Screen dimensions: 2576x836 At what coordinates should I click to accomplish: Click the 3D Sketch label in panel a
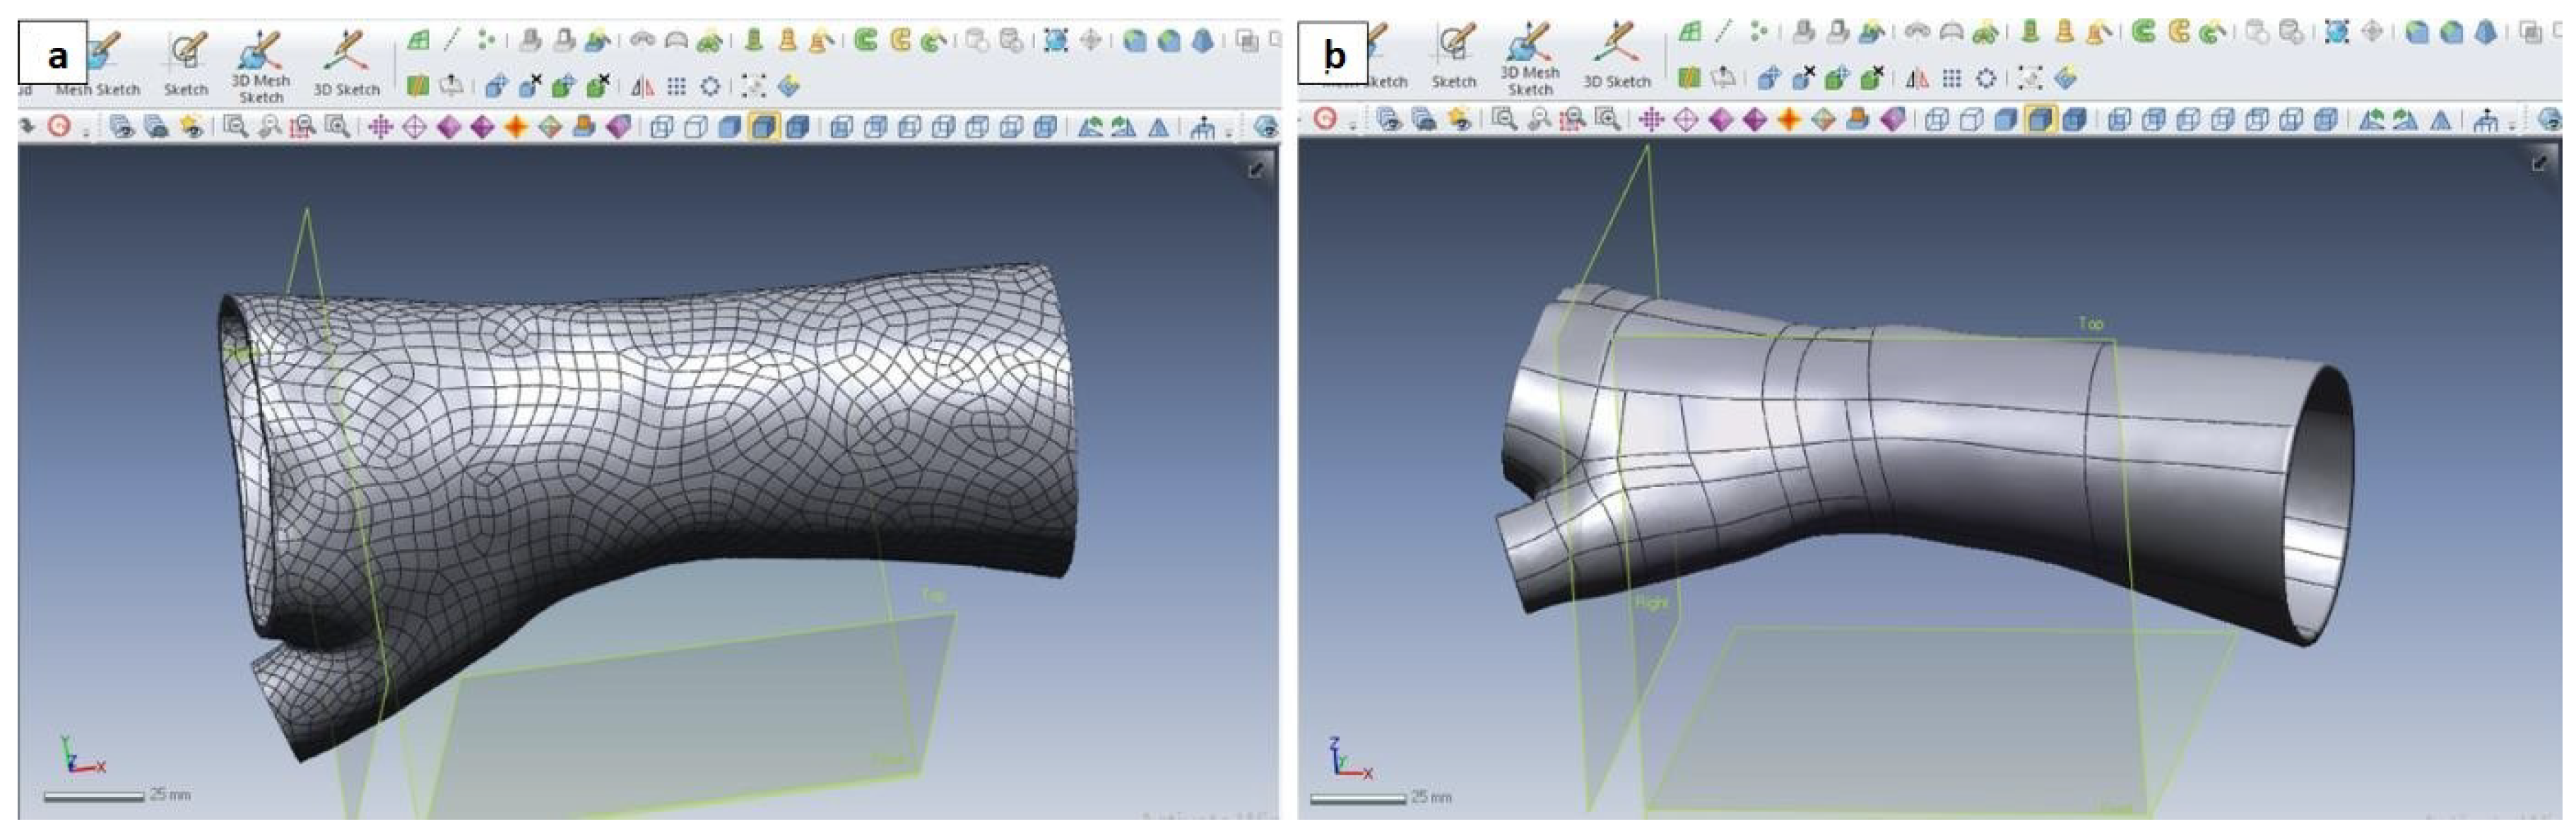pos(346,89)
